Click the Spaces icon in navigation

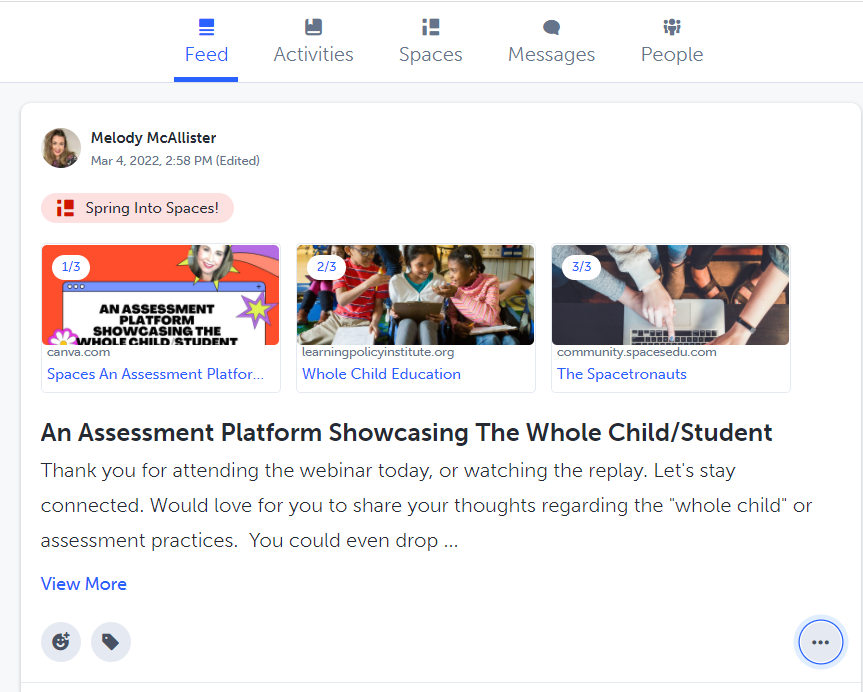point(430,27)
